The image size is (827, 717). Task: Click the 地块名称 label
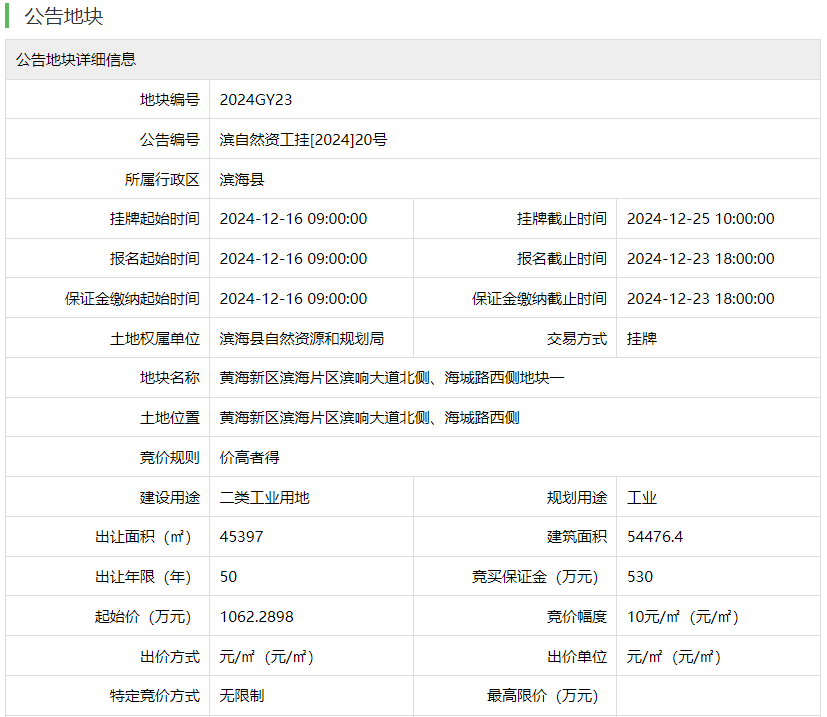click(170, 378)
